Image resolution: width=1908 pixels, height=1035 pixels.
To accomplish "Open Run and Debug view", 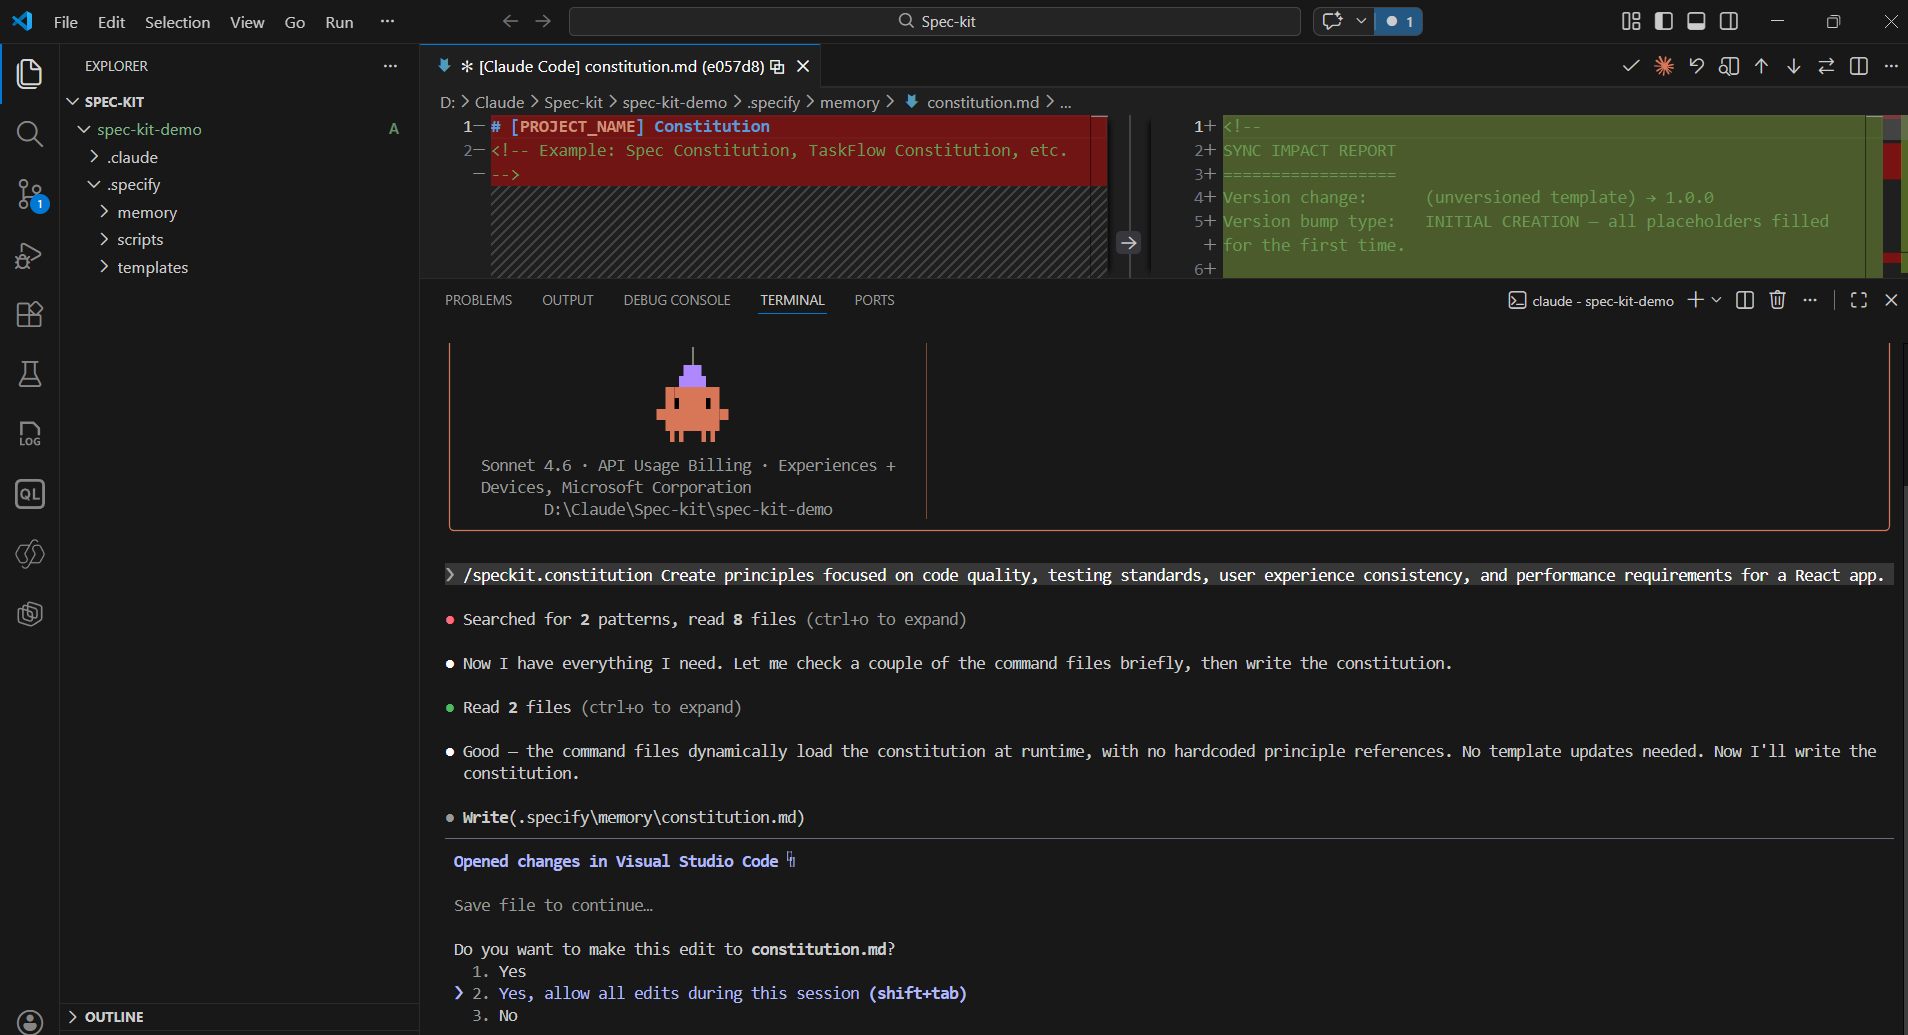I will [30, 255].
